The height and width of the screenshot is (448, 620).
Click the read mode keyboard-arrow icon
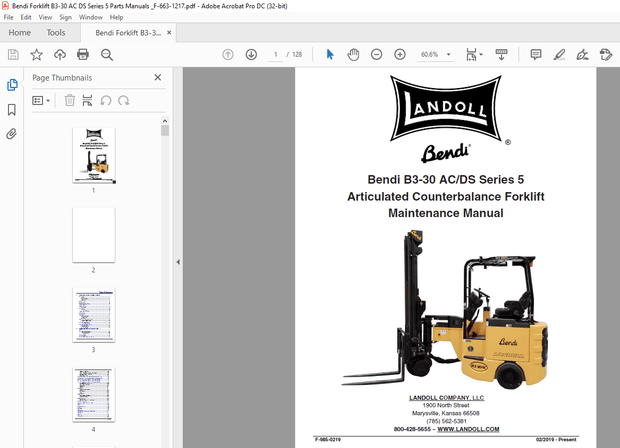501,55
